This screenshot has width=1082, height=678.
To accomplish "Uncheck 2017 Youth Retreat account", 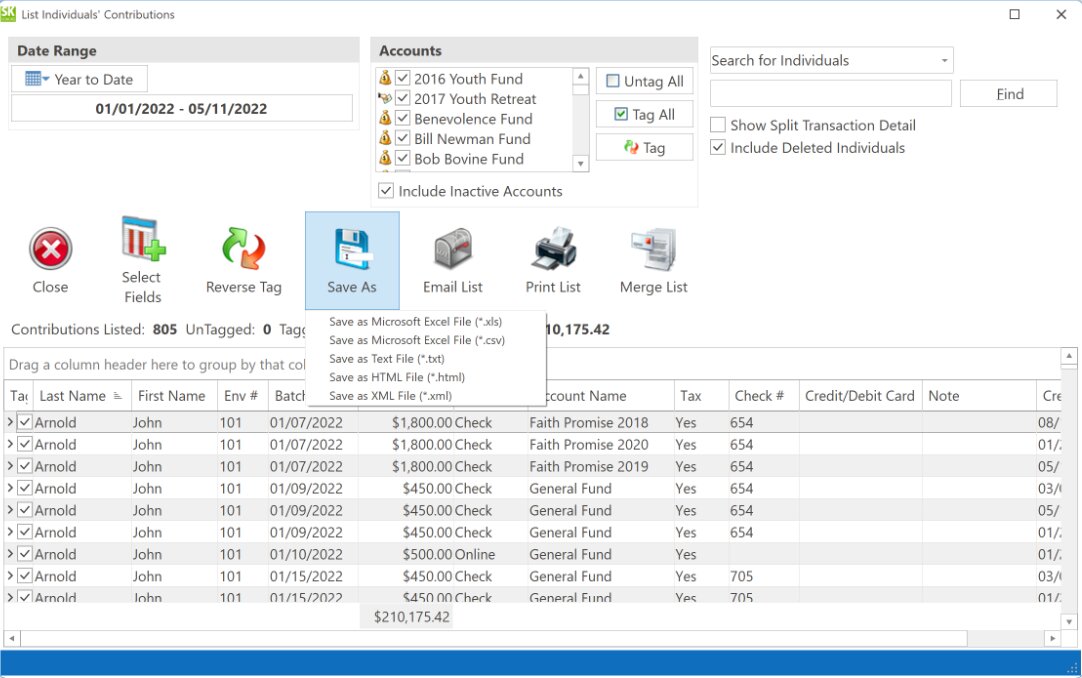I will click(403, 99).
